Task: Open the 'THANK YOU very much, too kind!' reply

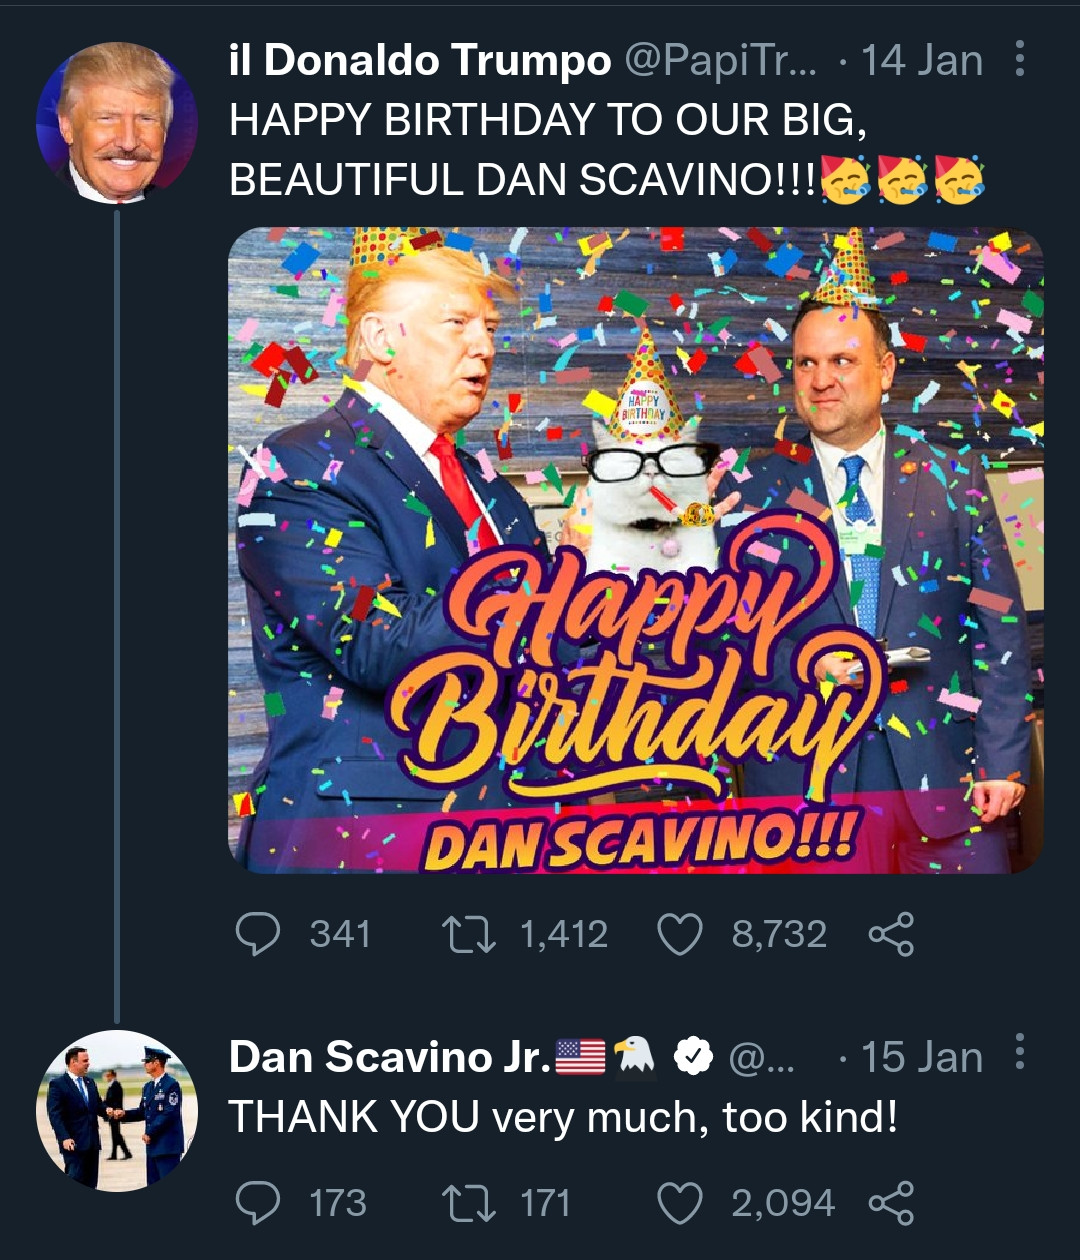Action: tap(563, 1117)
